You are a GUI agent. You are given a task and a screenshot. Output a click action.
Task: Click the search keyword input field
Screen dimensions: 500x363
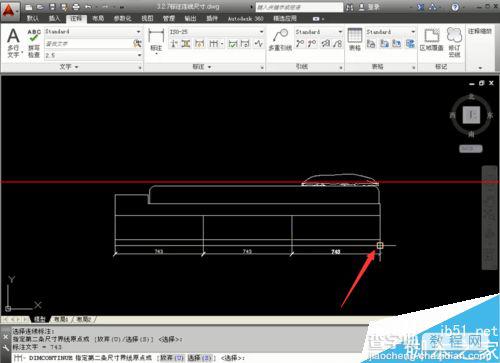coord(299,7)
